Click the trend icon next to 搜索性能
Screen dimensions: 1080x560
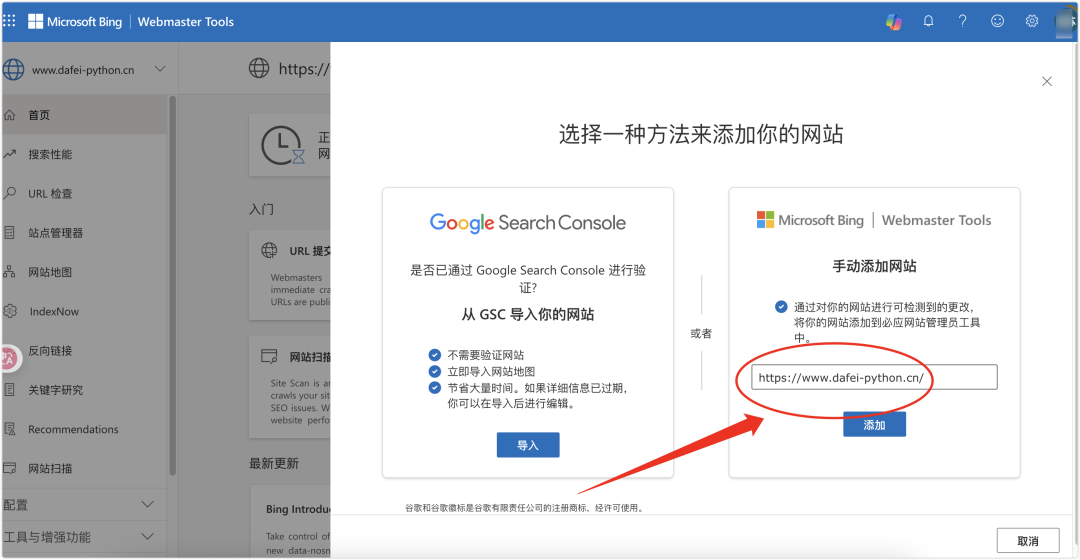pyautogui.click(x=10, y=154)
